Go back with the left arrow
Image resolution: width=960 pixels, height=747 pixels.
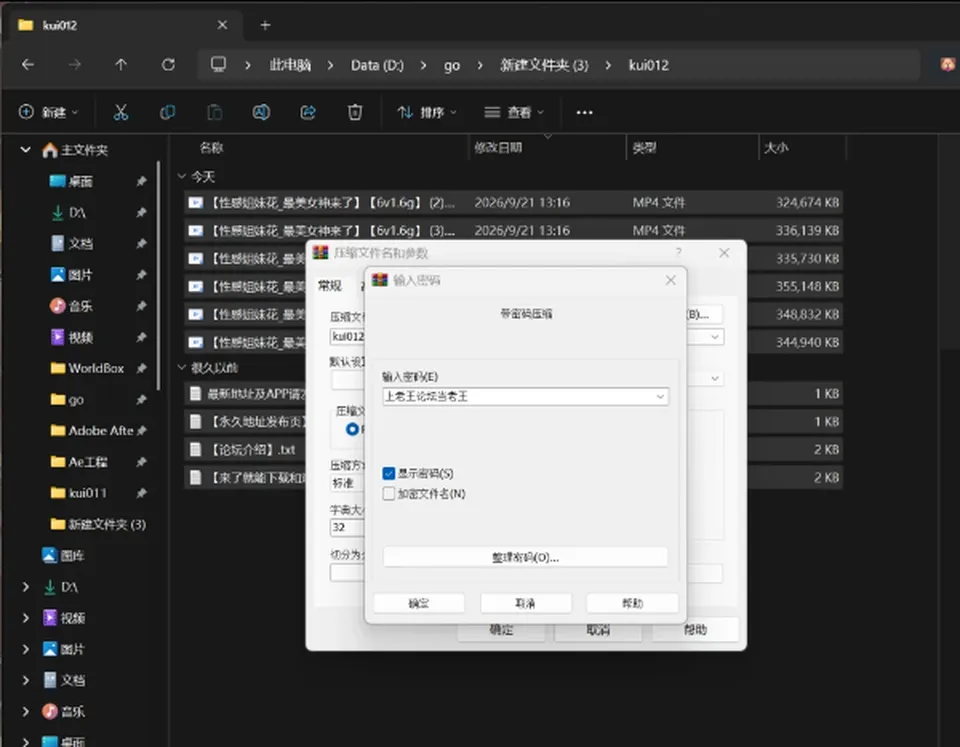28,64
